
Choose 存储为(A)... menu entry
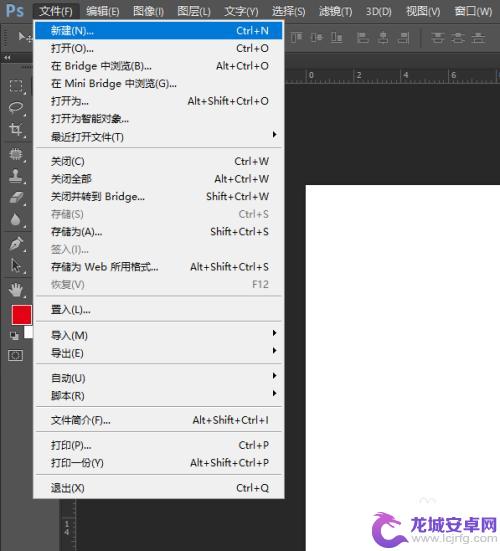coord(158,232)
